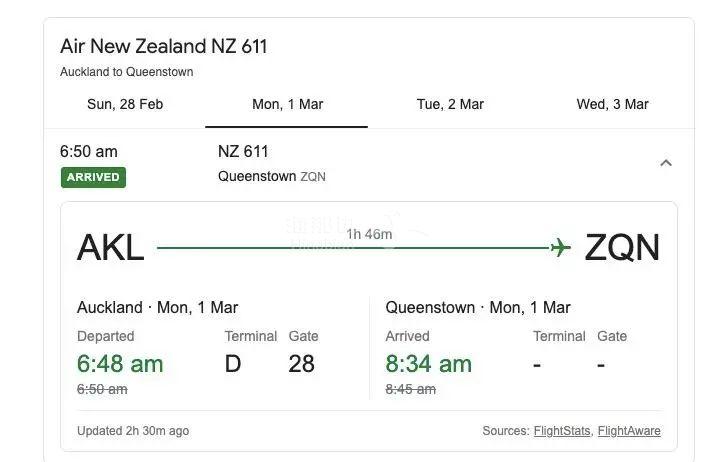The height and width of the screenshot is (462, 719).
Task: Click the ZQN destination airport code
Action: tap(622, 248)
